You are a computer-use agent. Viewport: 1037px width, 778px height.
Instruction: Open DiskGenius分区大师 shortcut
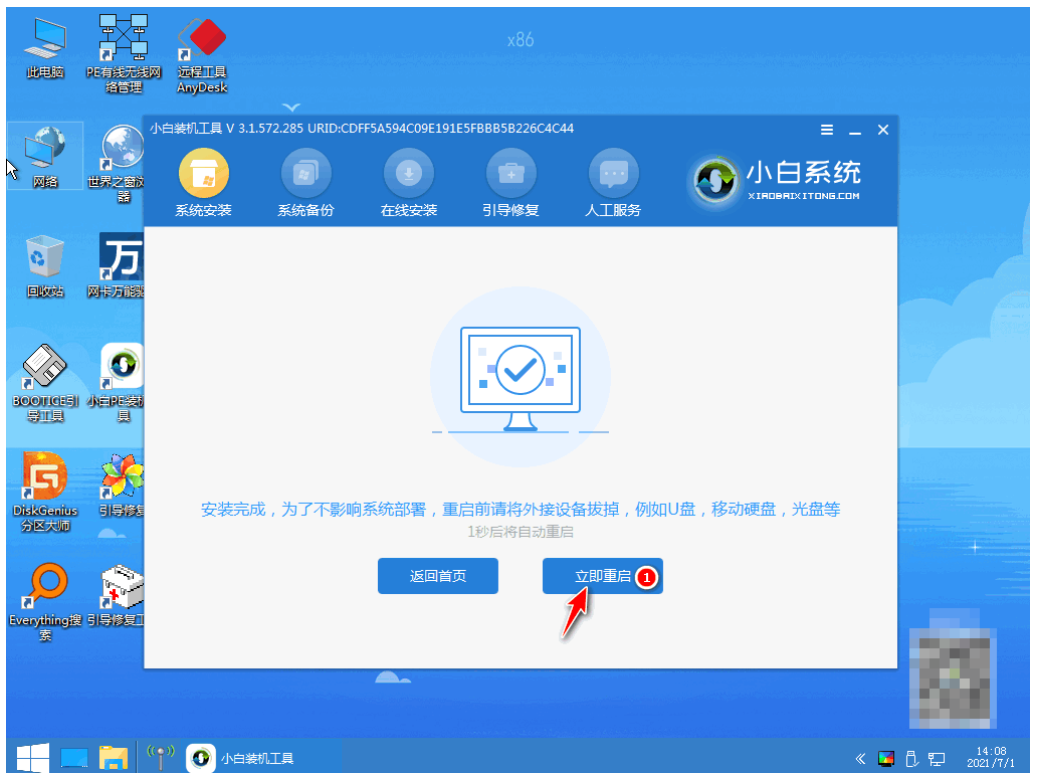pos(45,492)
